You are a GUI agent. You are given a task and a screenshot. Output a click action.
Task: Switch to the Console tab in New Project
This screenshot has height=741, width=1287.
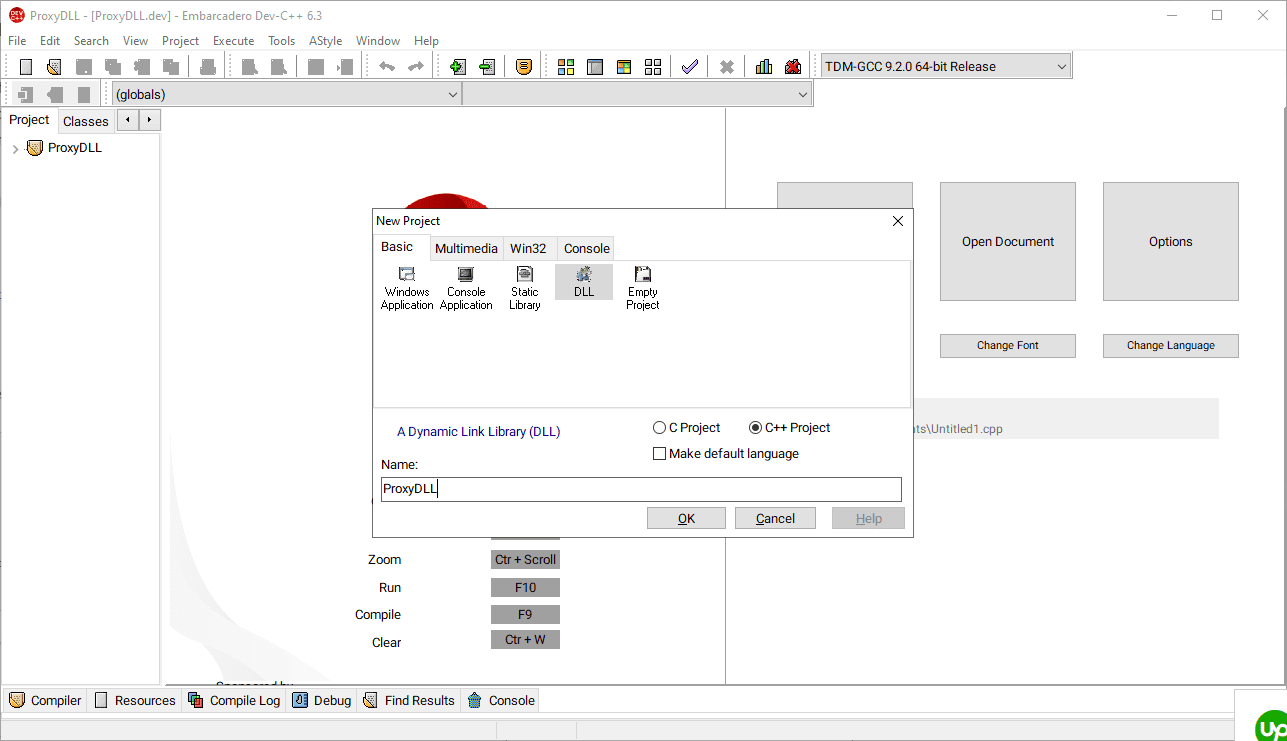click(x=586, y=249)
